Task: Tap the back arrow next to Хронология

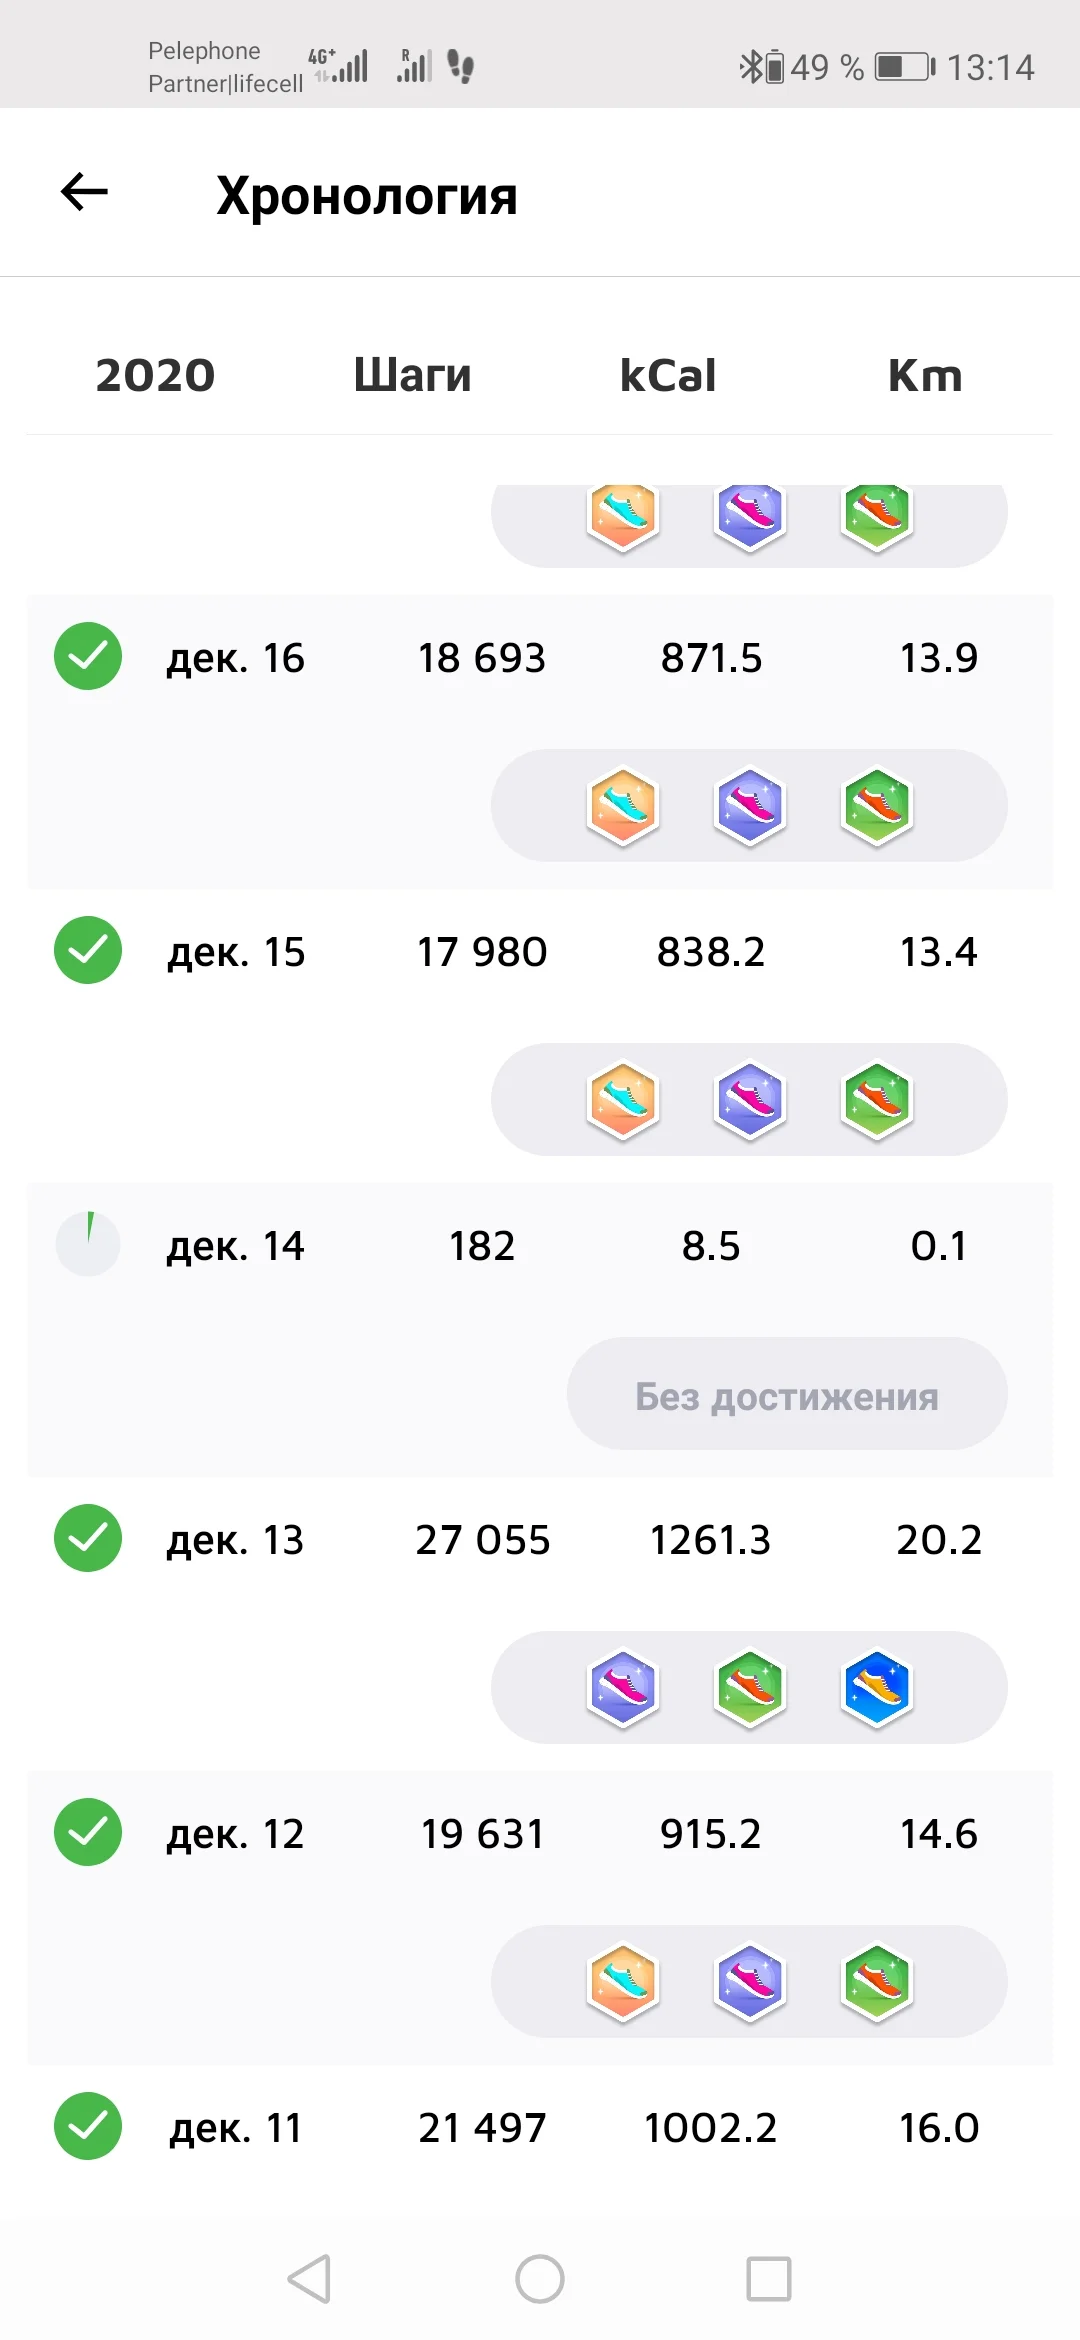Action: [x=85, y=192]
